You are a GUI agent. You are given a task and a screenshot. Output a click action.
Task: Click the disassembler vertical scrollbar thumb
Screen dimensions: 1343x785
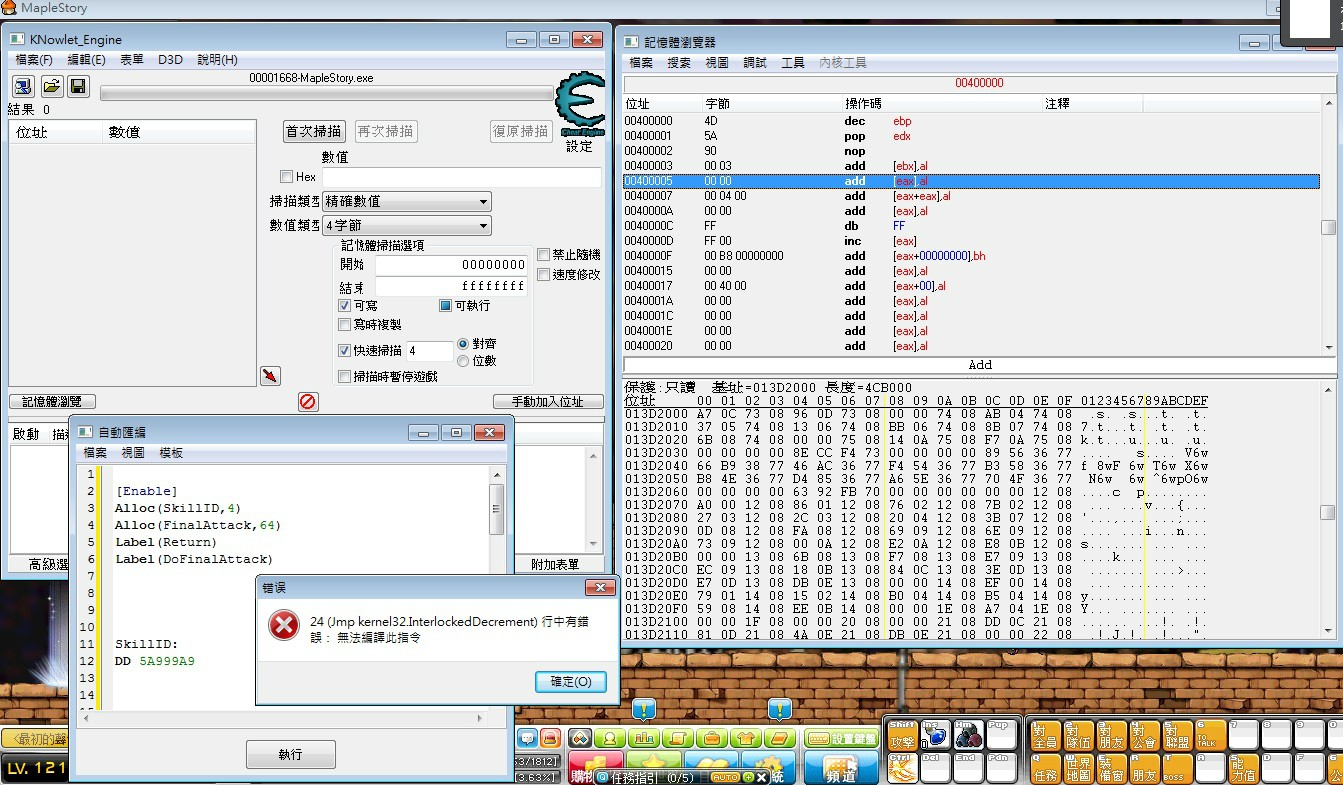tap(1328, 227)
